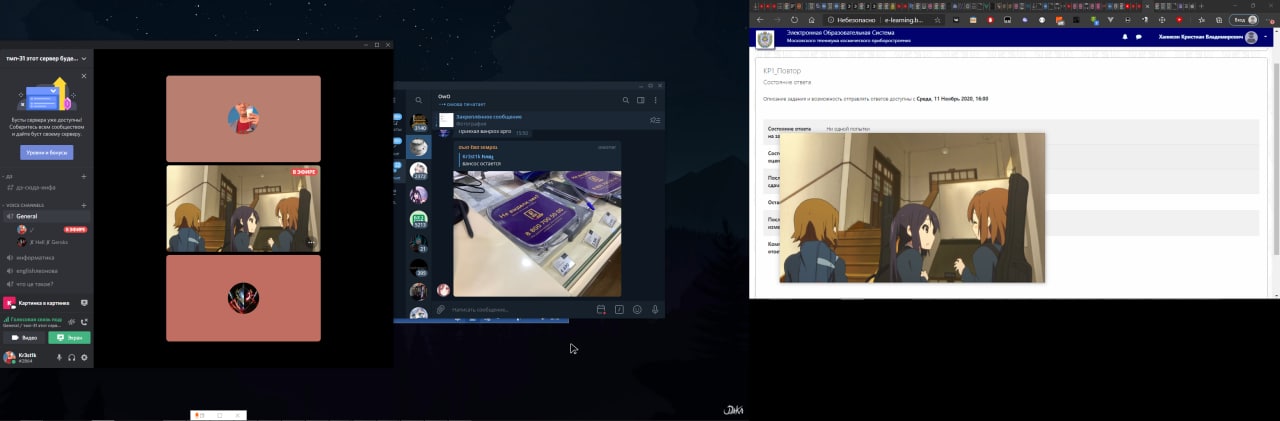Click the green Screen share button
1280x421 pixels.
(x=69, y=338)
